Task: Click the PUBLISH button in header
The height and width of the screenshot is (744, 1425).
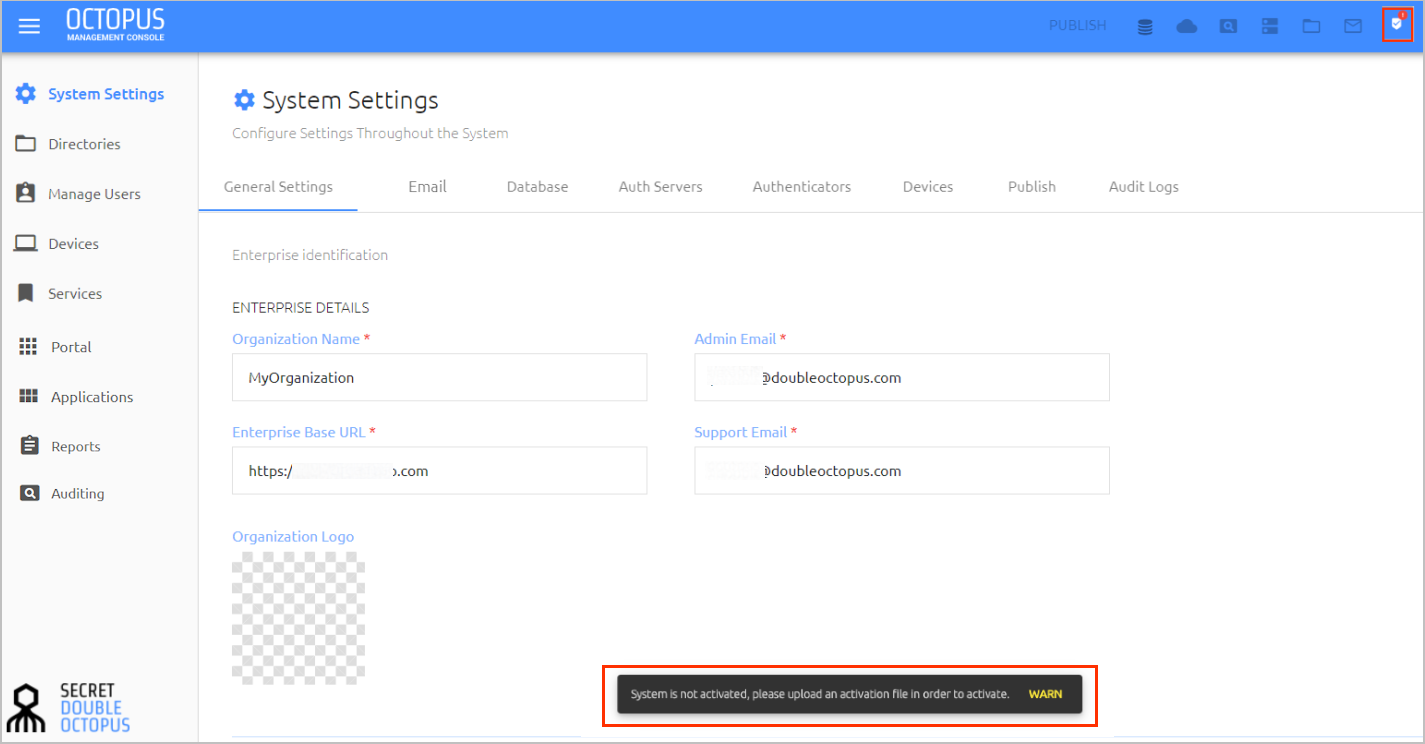Action: (x=1078, y=26)
